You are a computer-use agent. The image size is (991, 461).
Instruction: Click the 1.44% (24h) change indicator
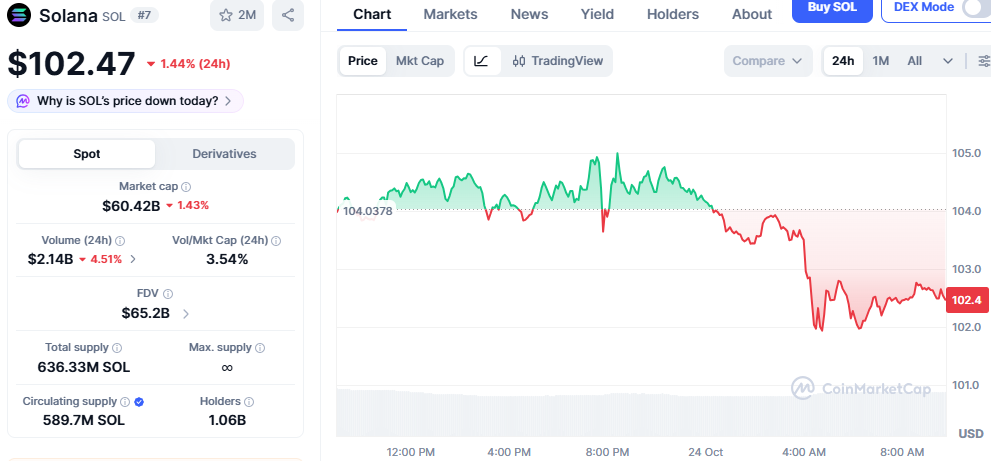(188, 63)
